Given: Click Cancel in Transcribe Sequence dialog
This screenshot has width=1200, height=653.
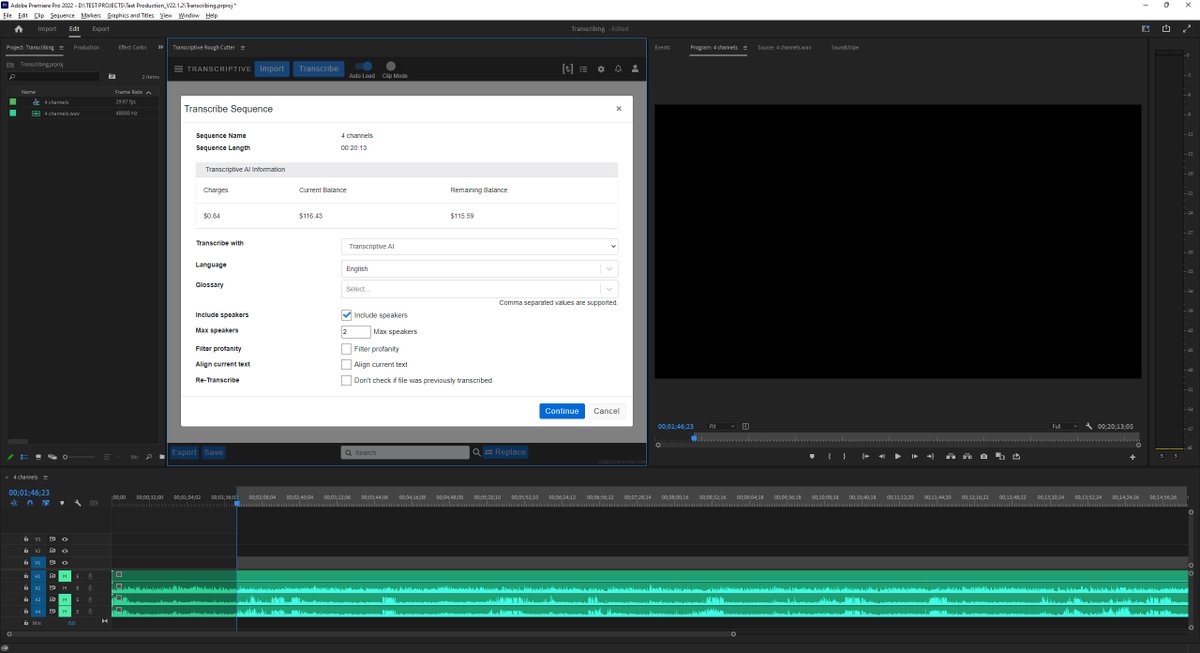Looking at the screenshot, I should (x=606, y=411).
